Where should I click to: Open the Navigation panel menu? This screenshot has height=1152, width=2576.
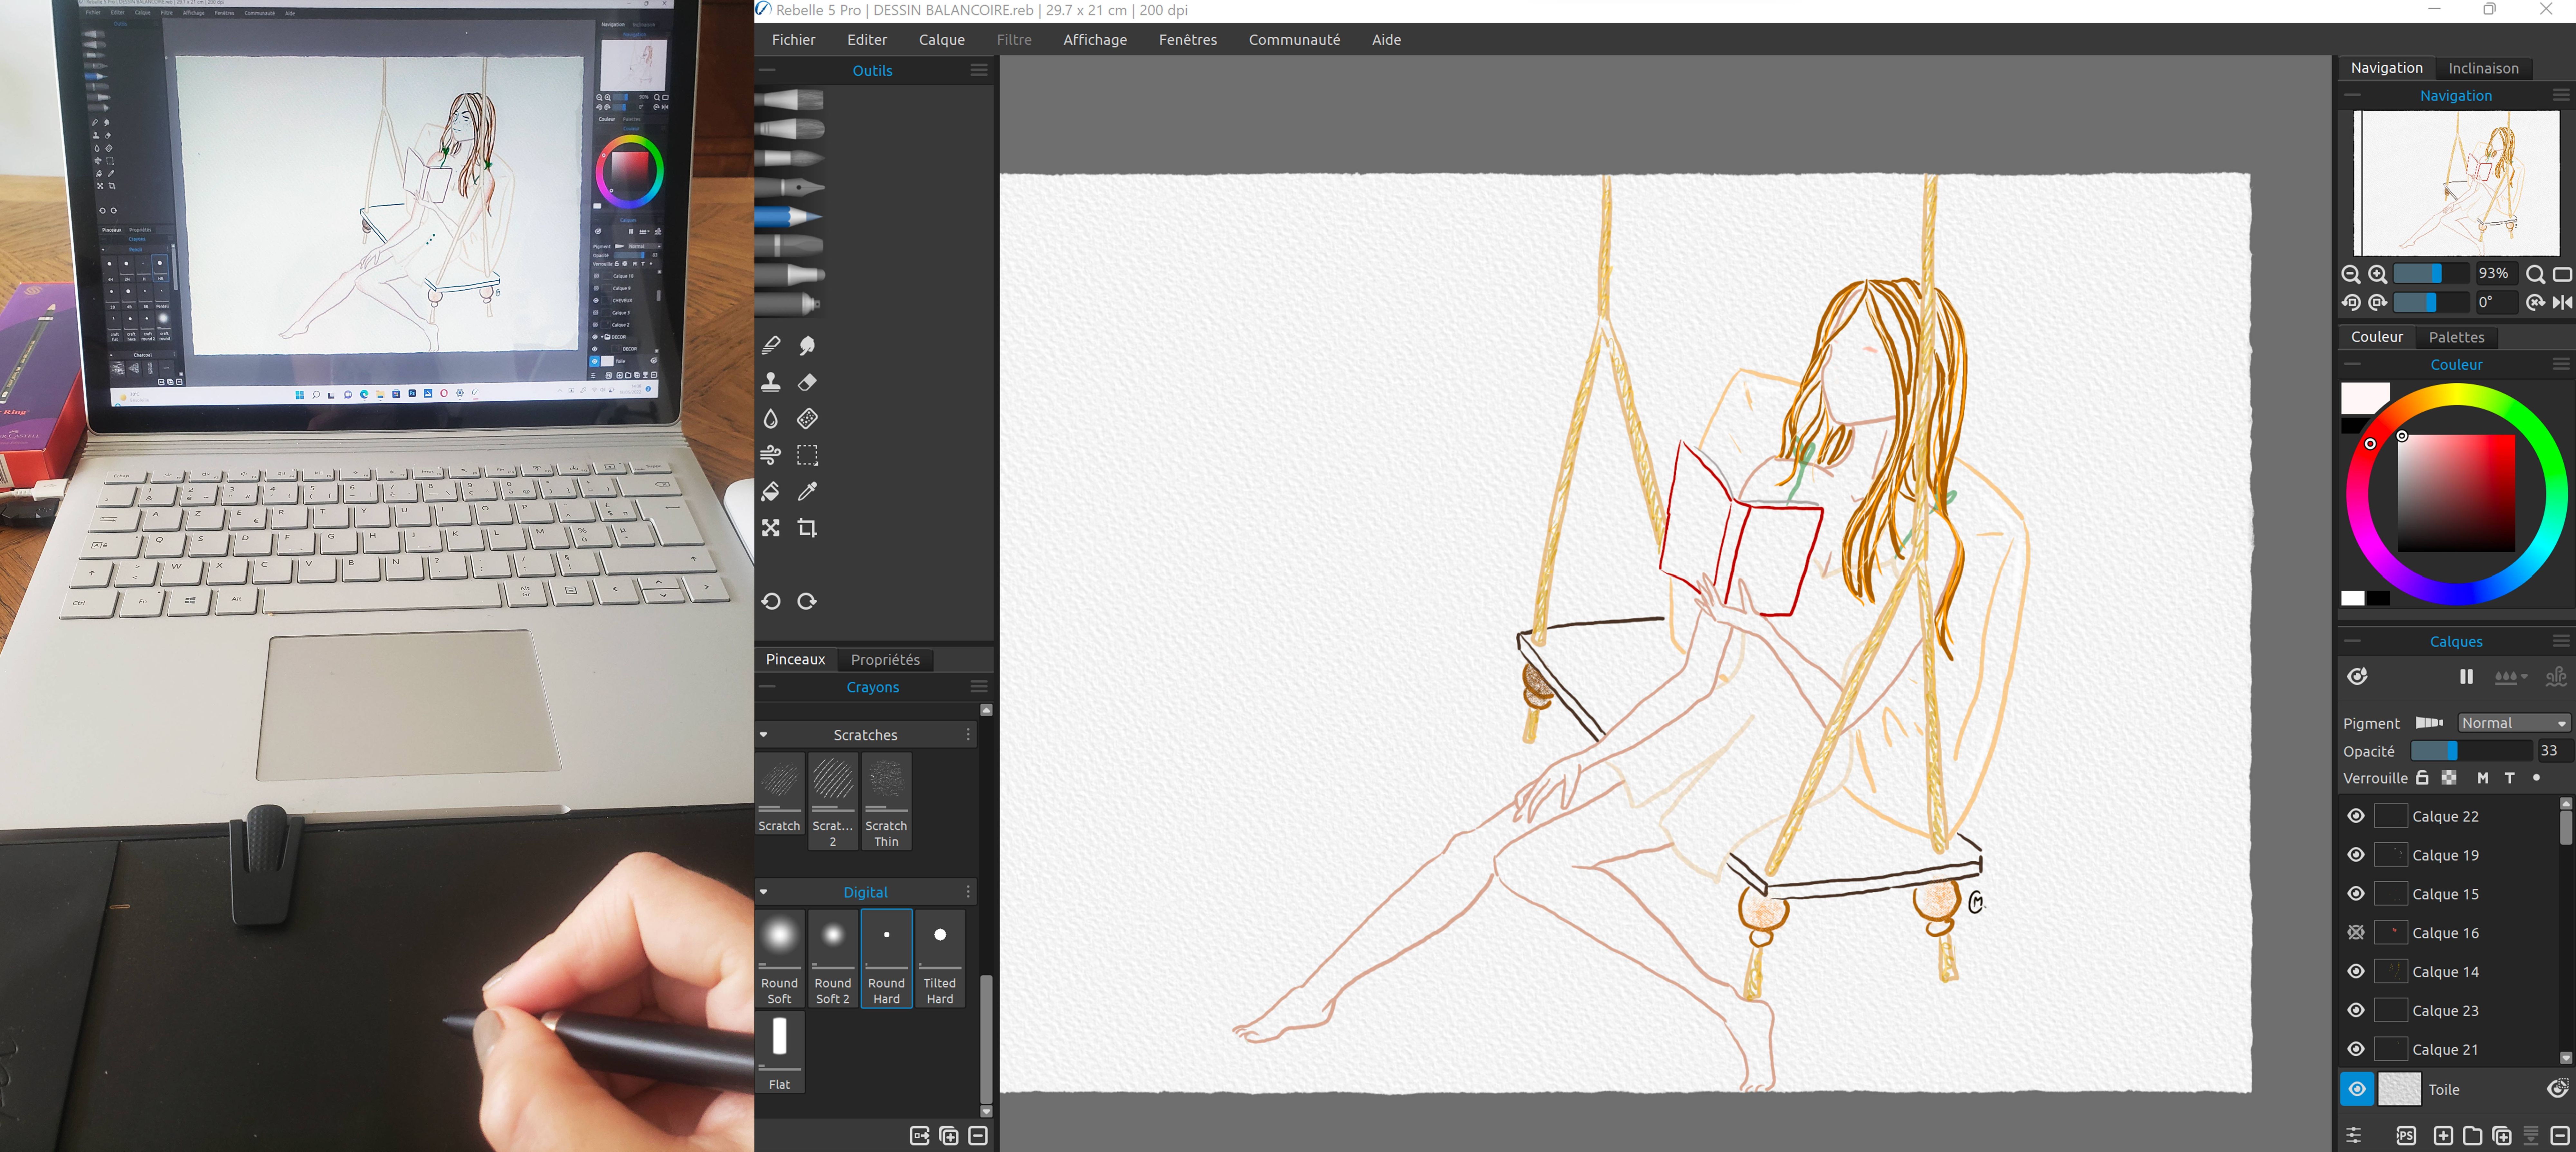pos(2561,95)
